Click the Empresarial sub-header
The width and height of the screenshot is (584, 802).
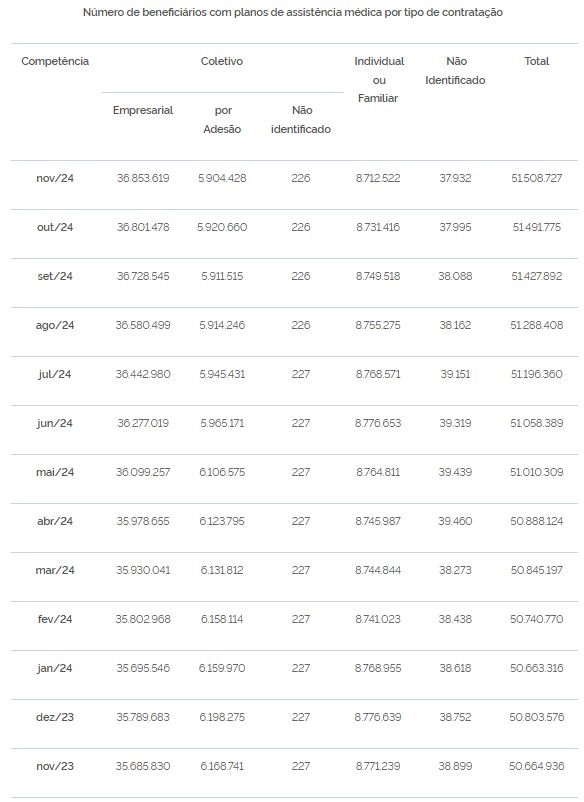(143, 110)
